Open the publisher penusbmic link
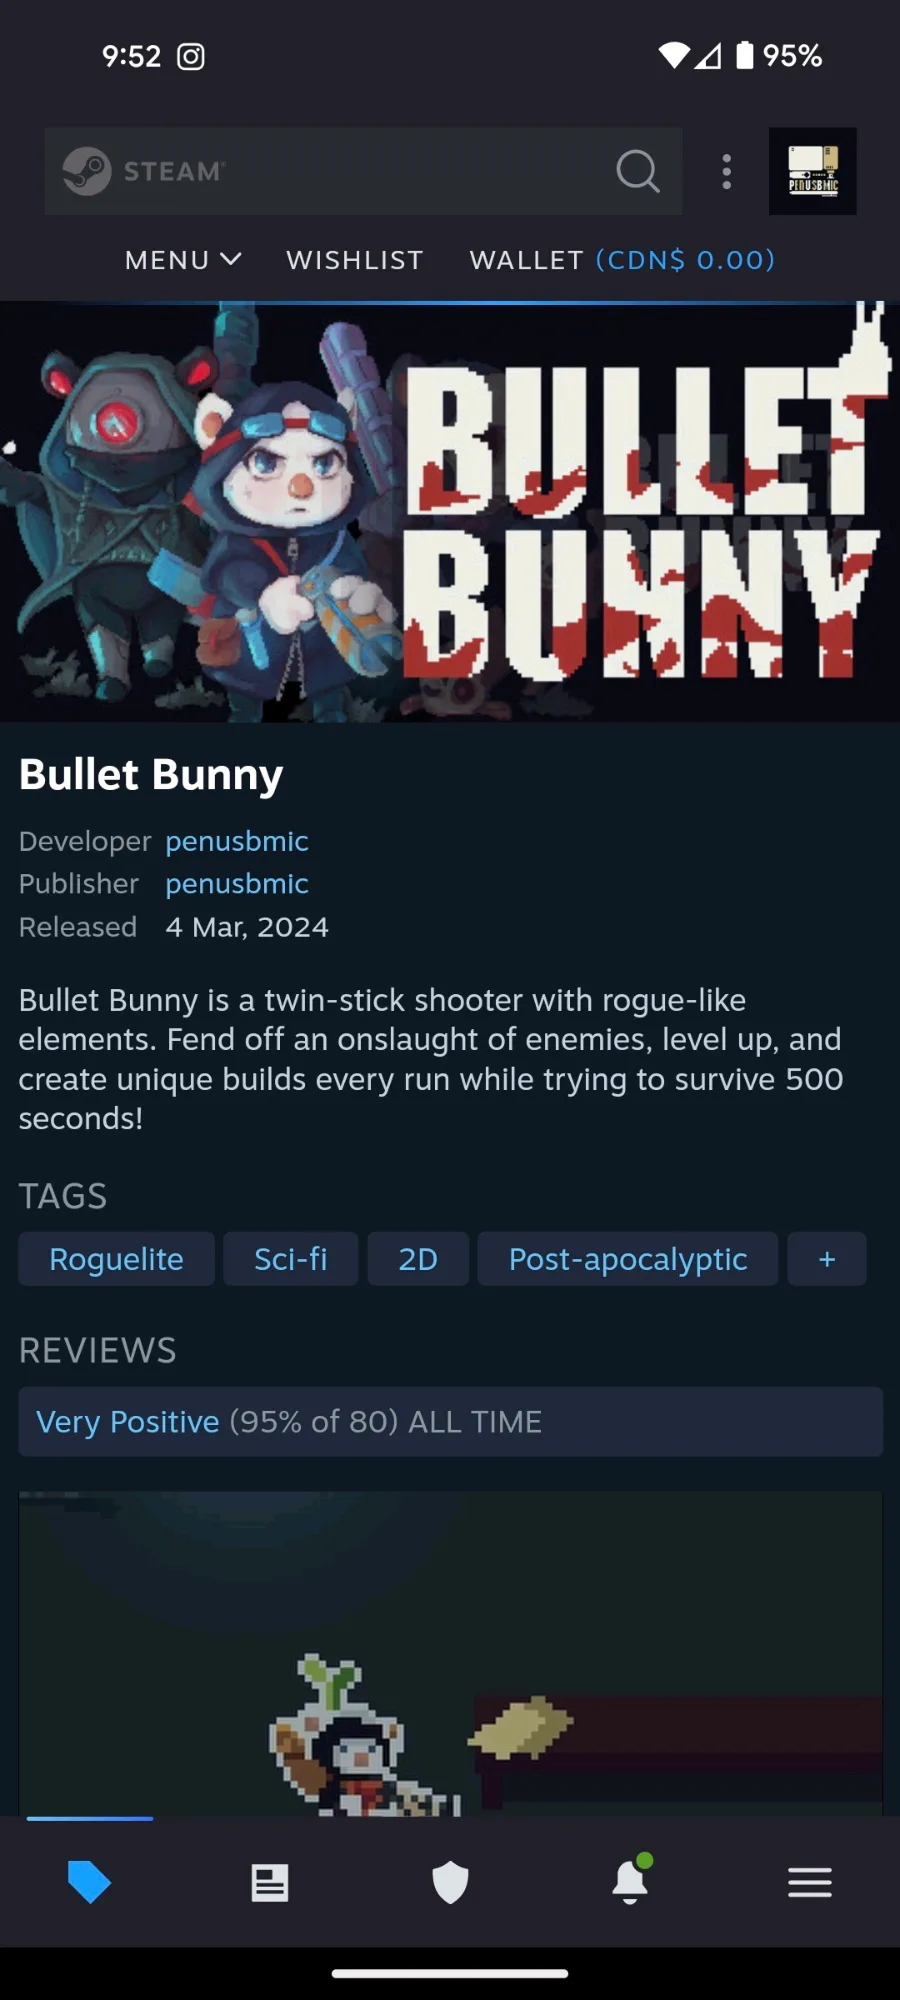Viewport: 900px width, 2000px height. [x=237, y=884]
